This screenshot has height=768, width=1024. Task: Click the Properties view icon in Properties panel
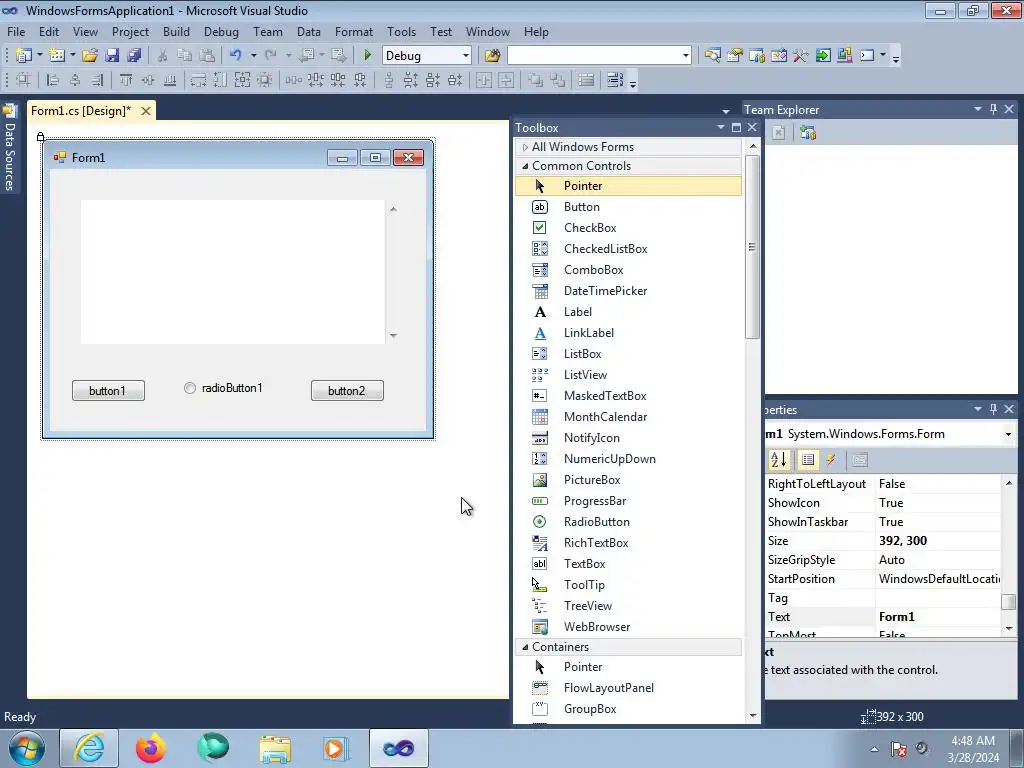808,460
